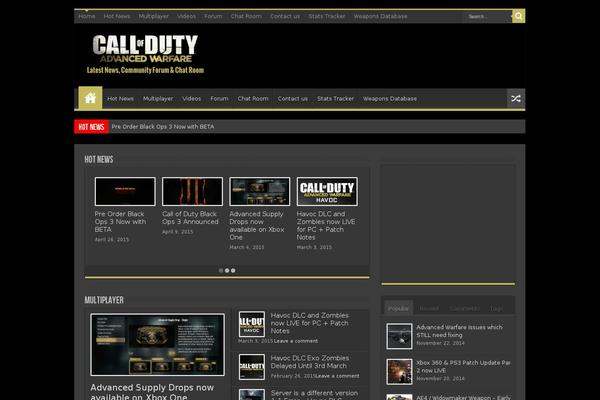This screenshot has width=600, height=400.
Task: Focus the Search input field
Action: [x=488, y=16]
